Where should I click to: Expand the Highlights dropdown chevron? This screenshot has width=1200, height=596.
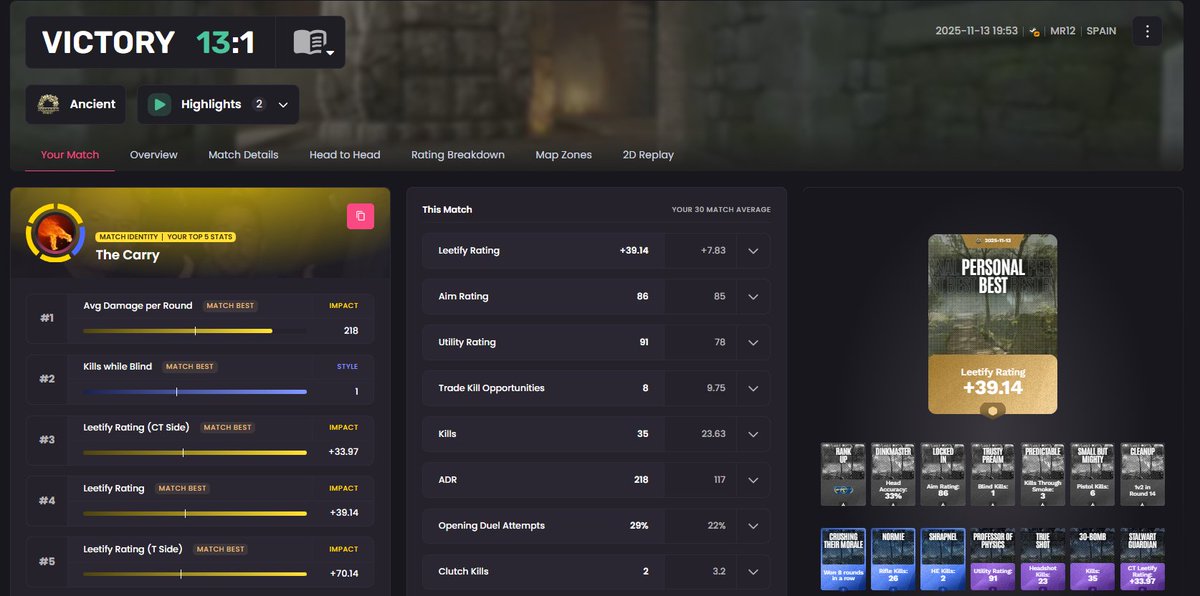coord(283,104)
